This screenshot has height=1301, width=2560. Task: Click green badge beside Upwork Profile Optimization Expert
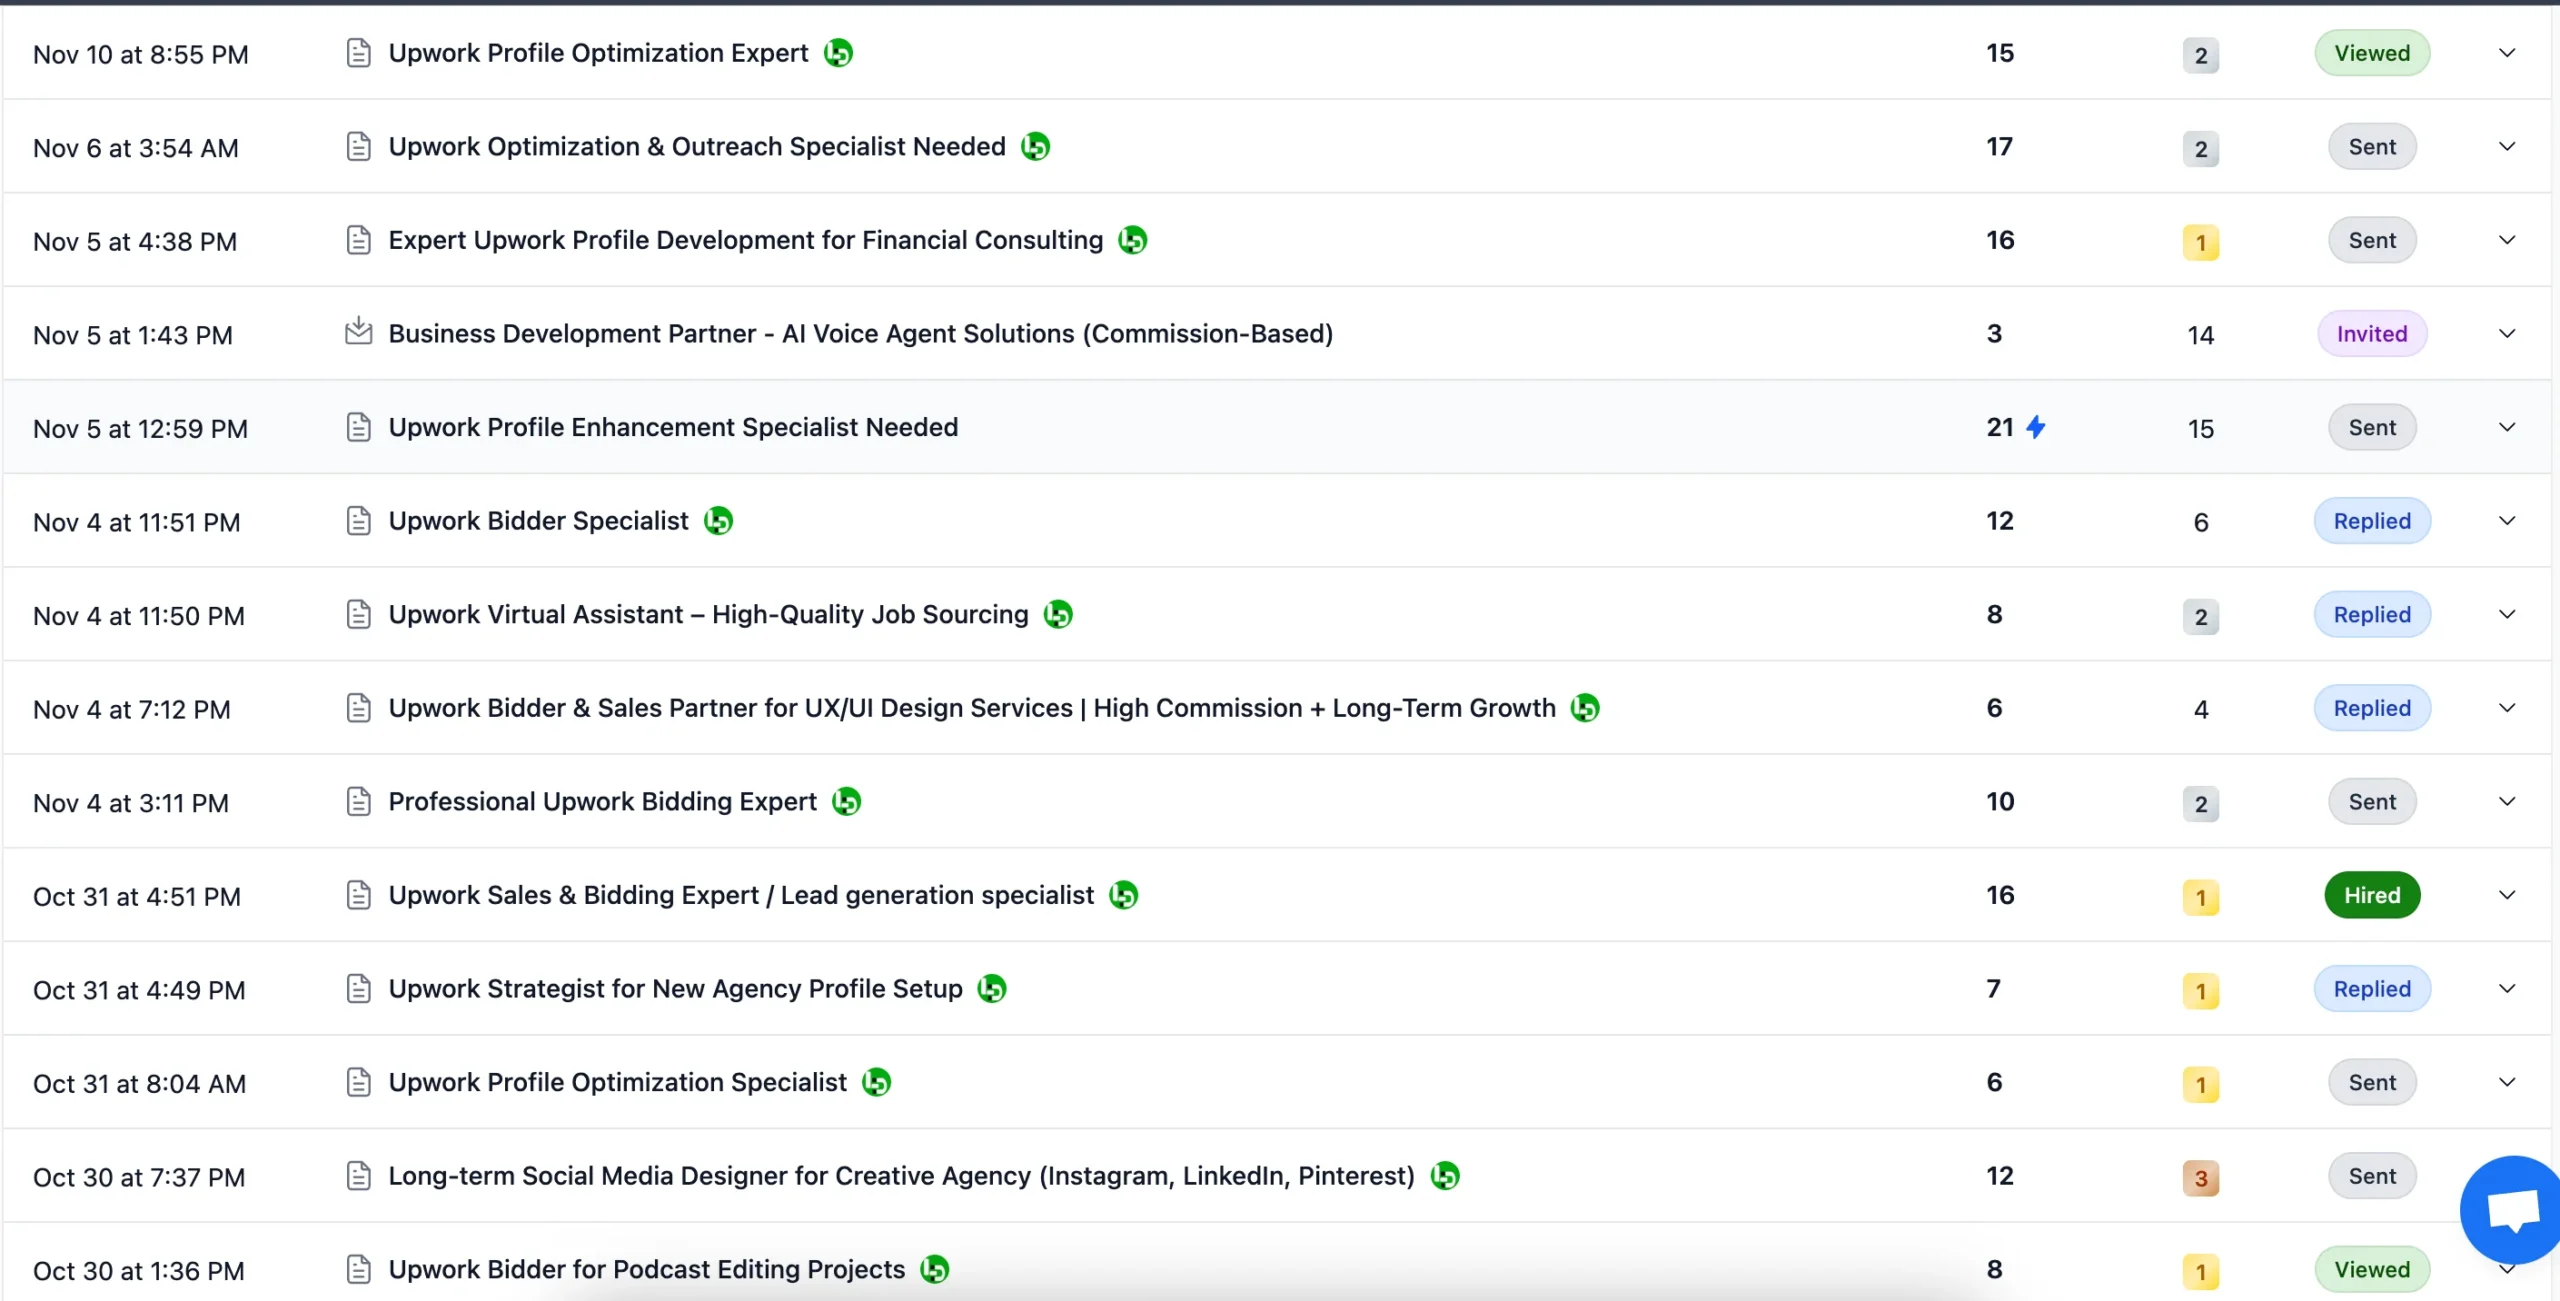click(838, 53)
